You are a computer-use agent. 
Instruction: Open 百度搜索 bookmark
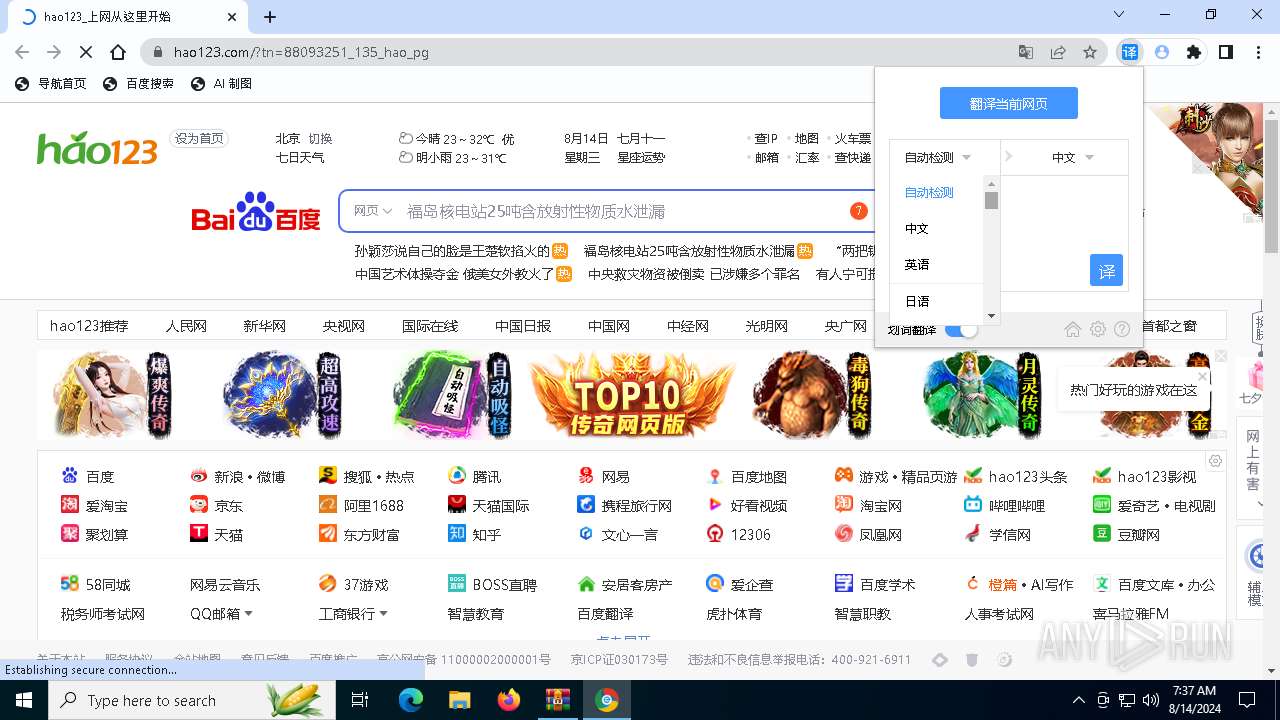click(138, 84)
